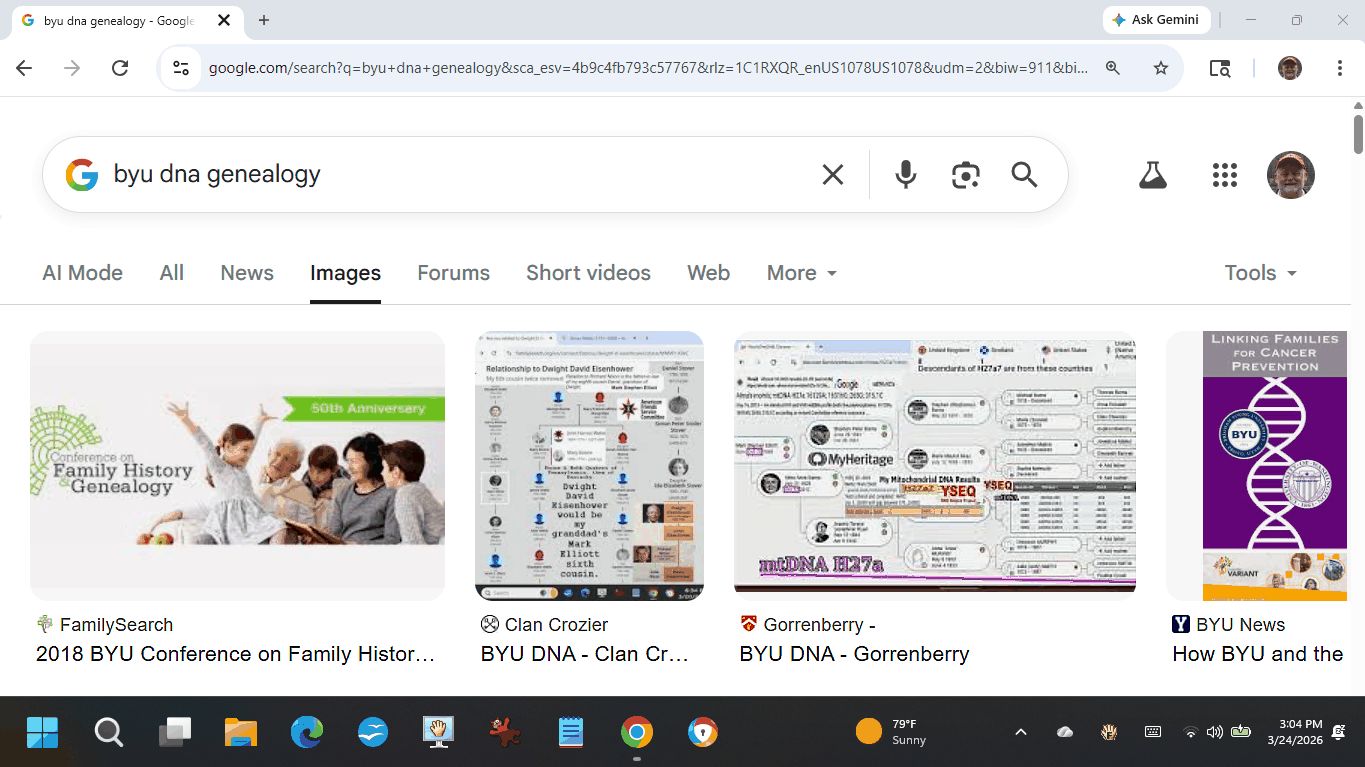
Task: Open Google Lens image search
Action: tap(965, 175)
